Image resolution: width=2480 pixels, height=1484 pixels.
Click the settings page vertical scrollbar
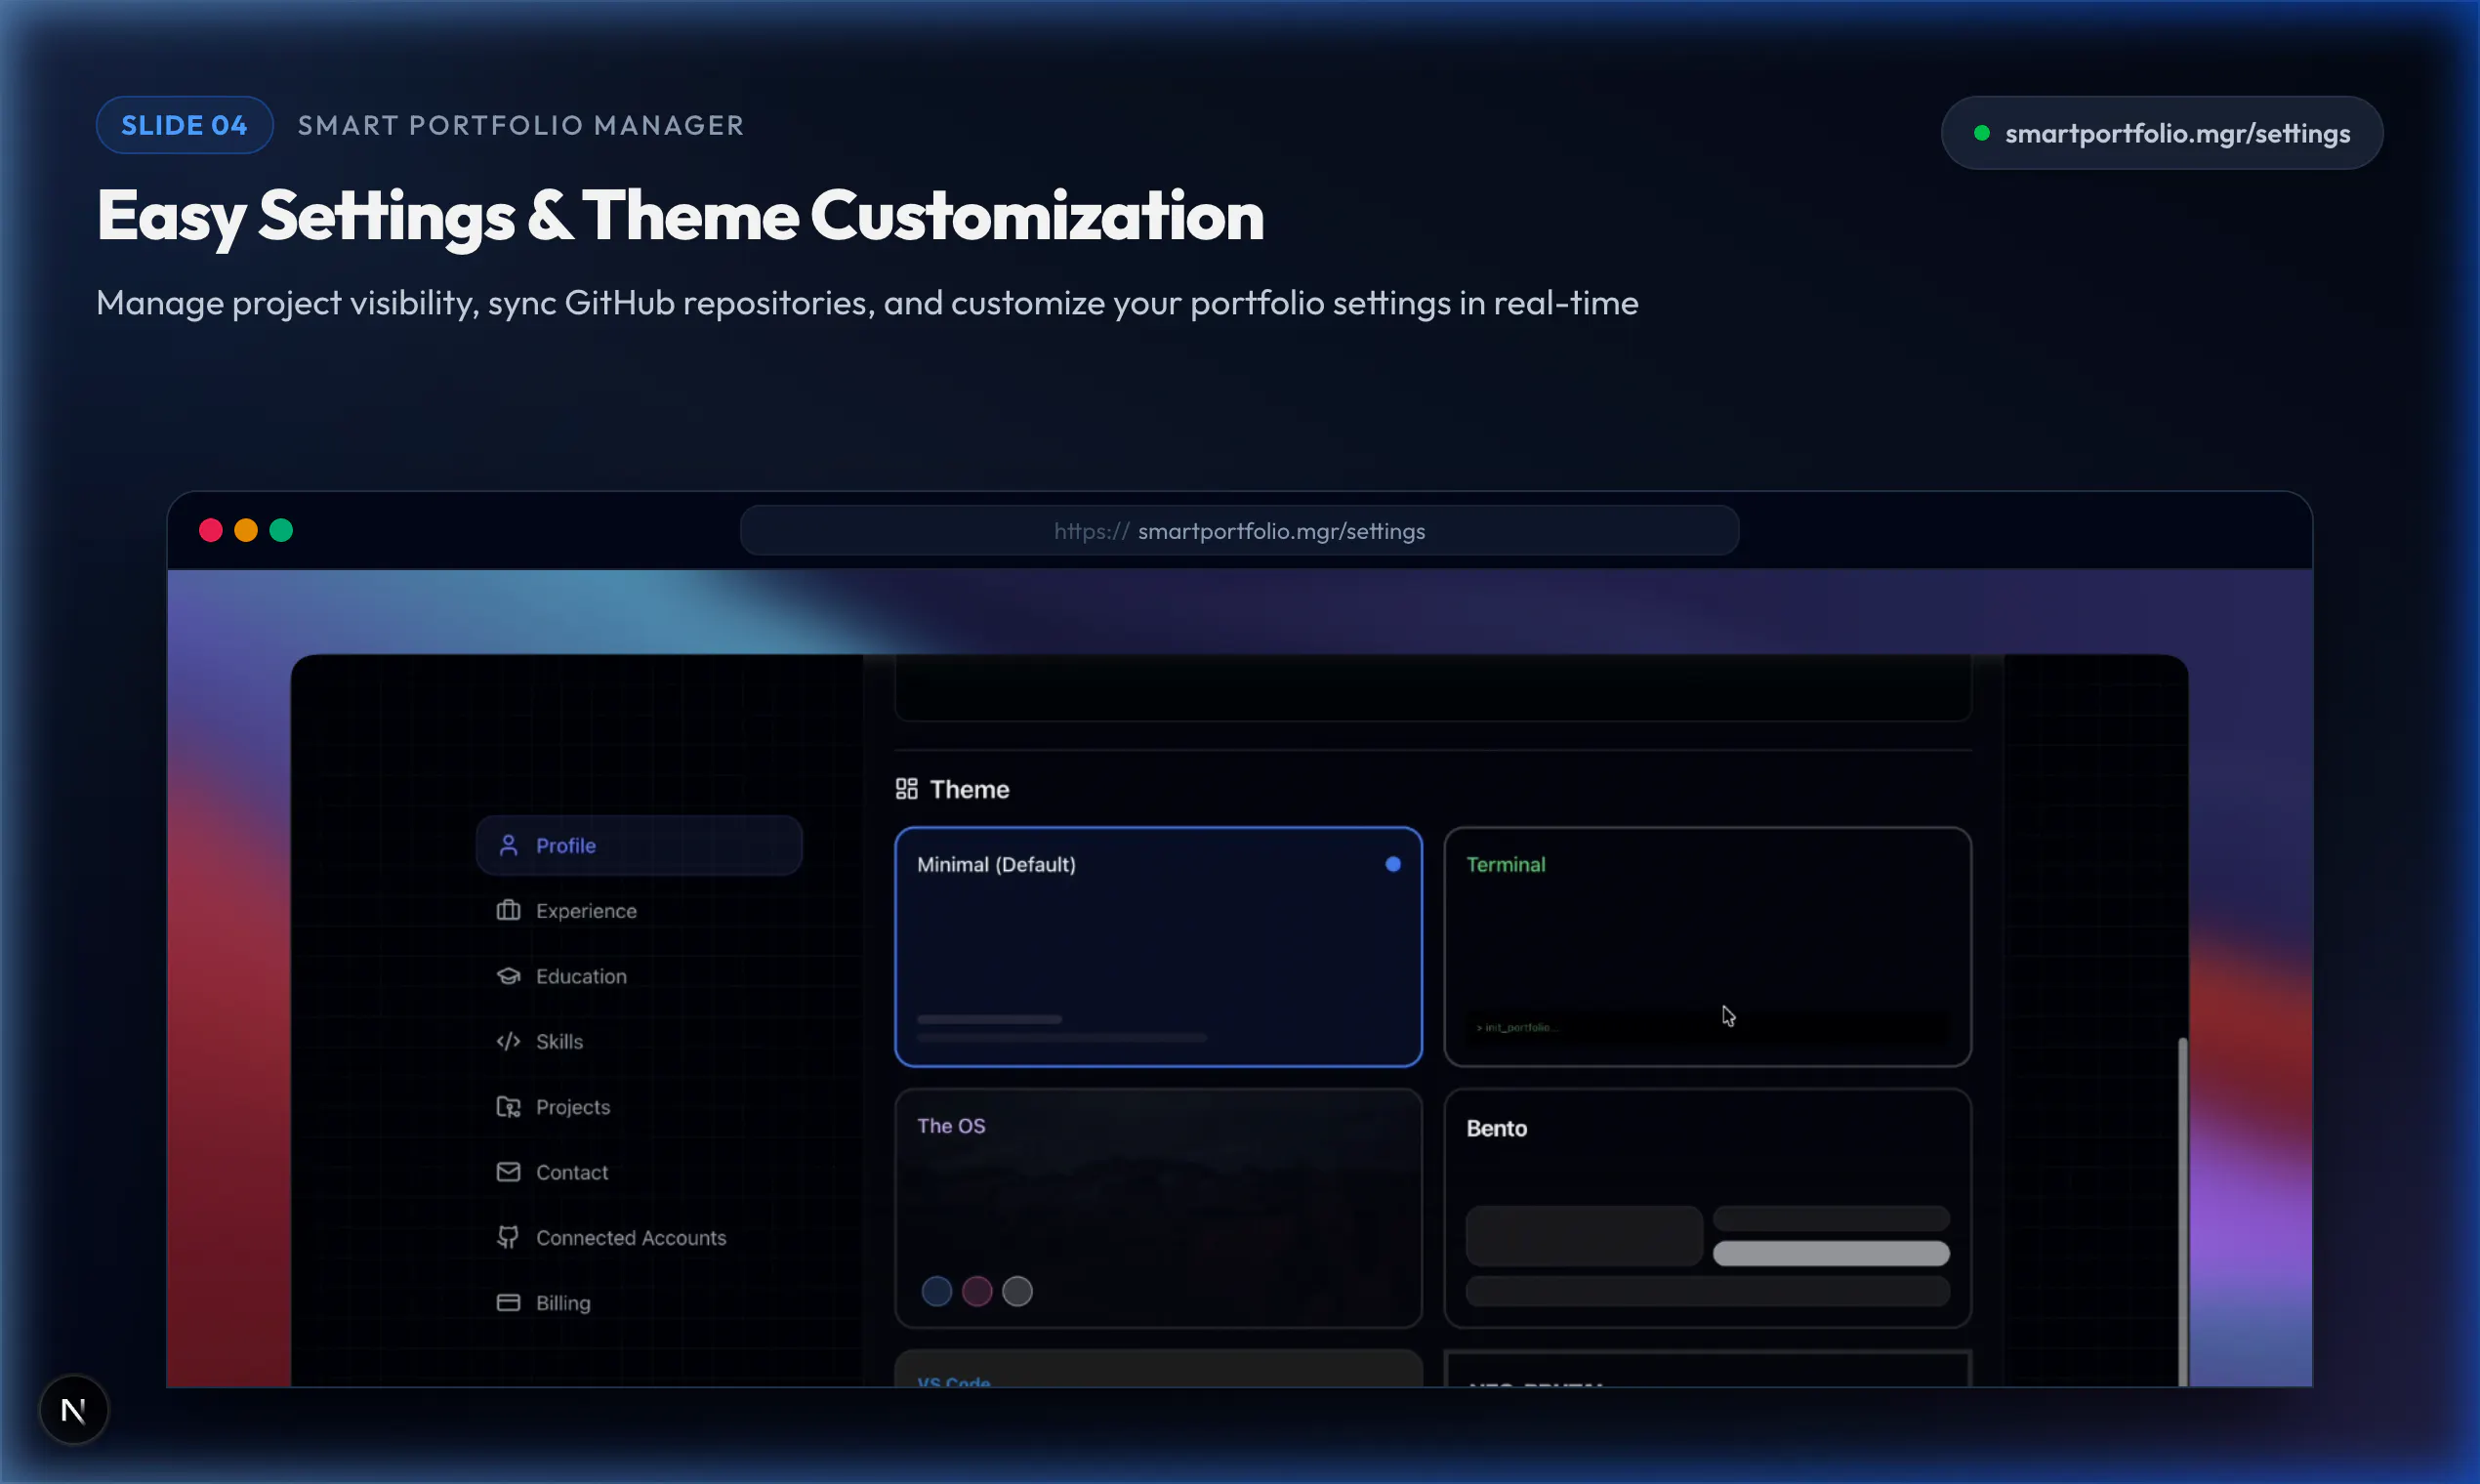click(2182, 1212)
